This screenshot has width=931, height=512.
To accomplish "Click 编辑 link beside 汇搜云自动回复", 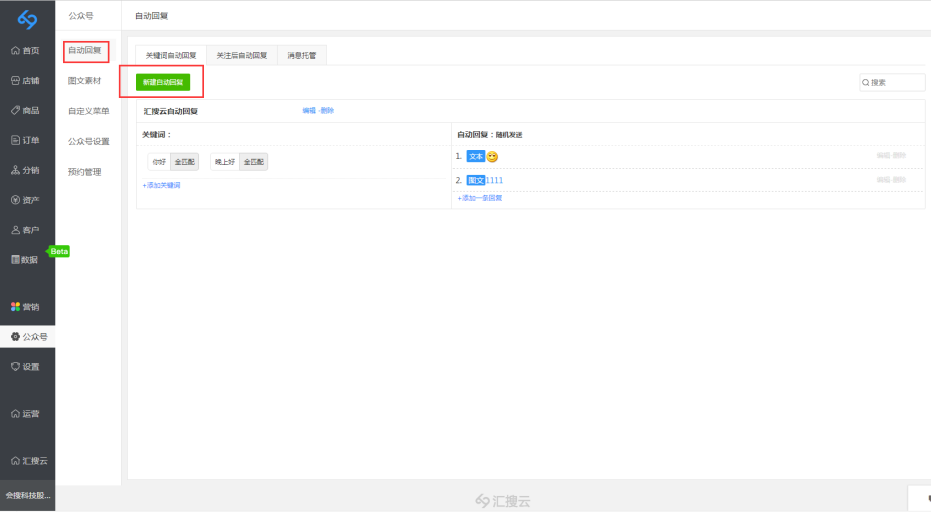I will click(x=309, y=110).
